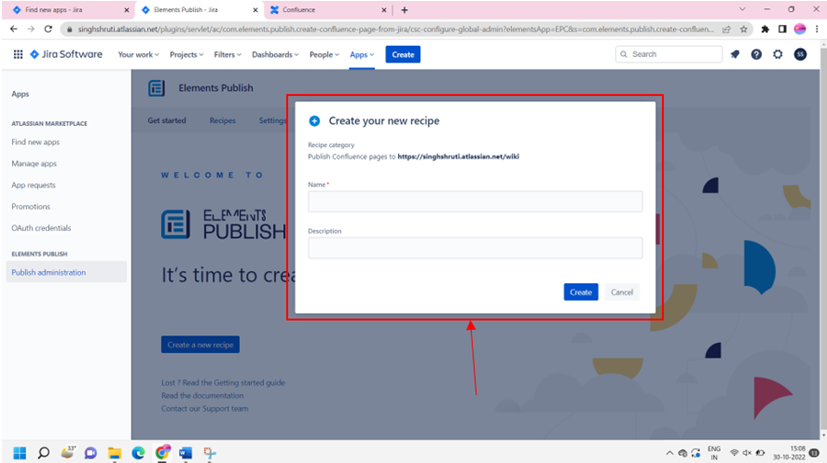
Task: Open the Windows Start menu
Action: (x=20, y=453)
